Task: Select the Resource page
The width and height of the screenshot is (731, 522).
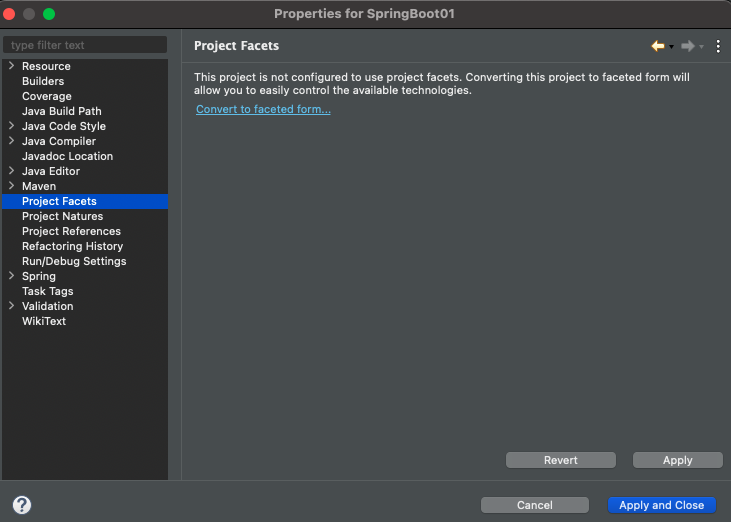Action: coord(46,66)
